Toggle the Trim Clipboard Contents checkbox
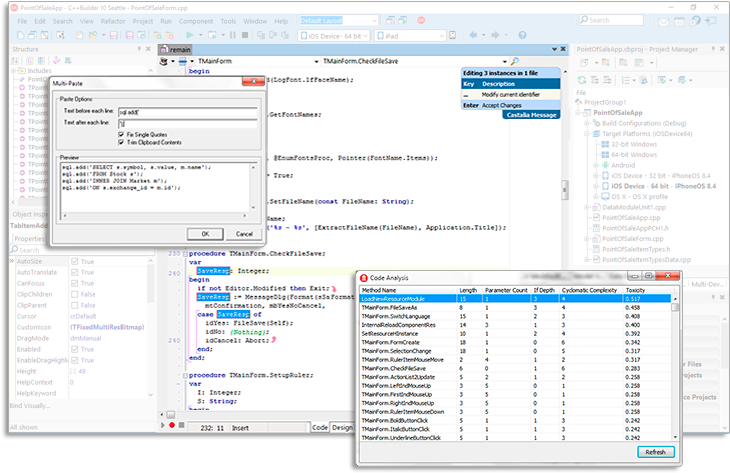 (121, 142)
